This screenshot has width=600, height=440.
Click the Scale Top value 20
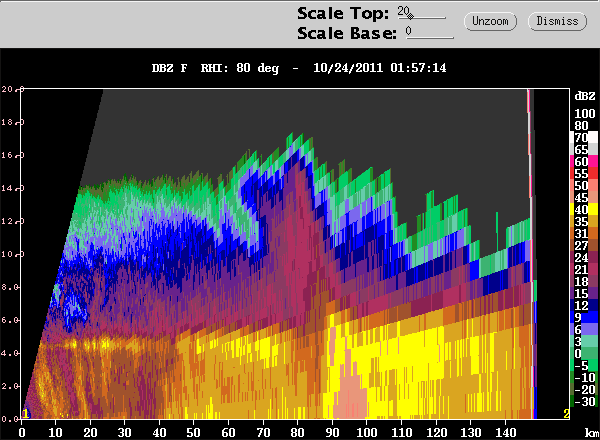click(x=403, y=10)
